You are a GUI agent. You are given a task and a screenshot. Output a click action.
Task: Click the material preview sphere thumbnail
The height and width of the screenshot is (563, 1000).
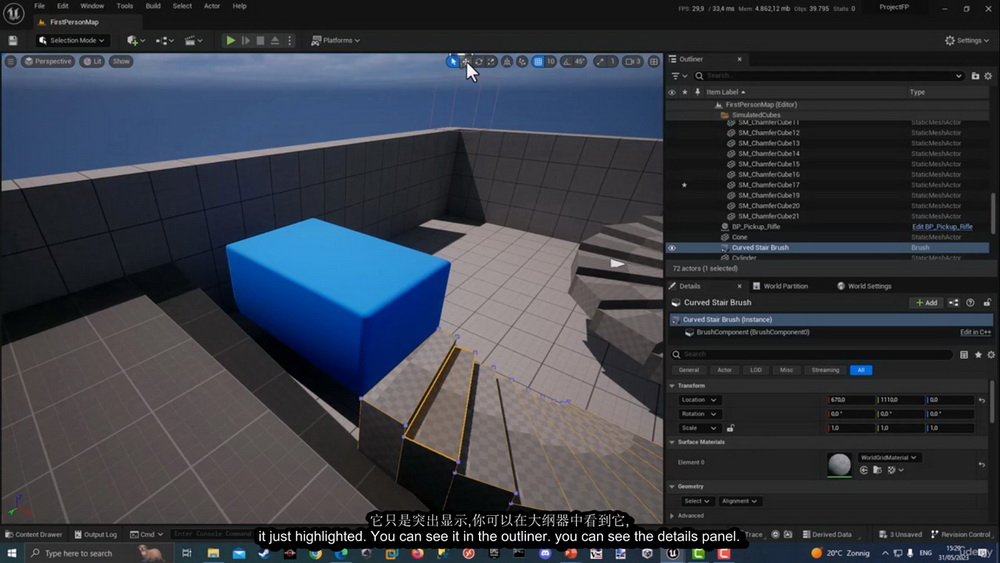tap(839, 465)
